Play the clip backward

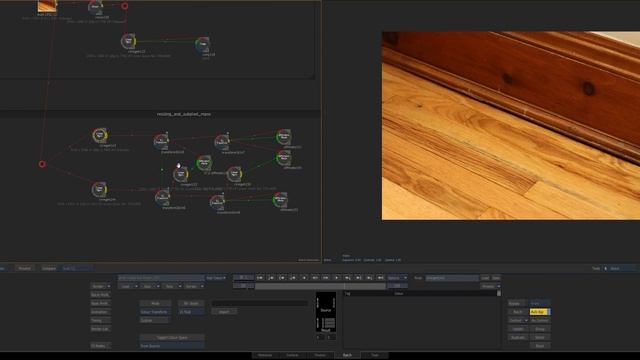[304, 278]
